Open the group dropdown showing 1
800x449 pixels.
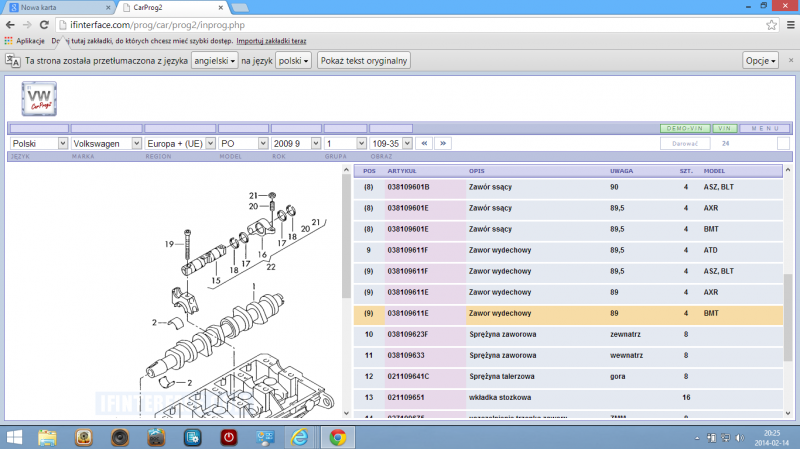[x=345, y=143]
